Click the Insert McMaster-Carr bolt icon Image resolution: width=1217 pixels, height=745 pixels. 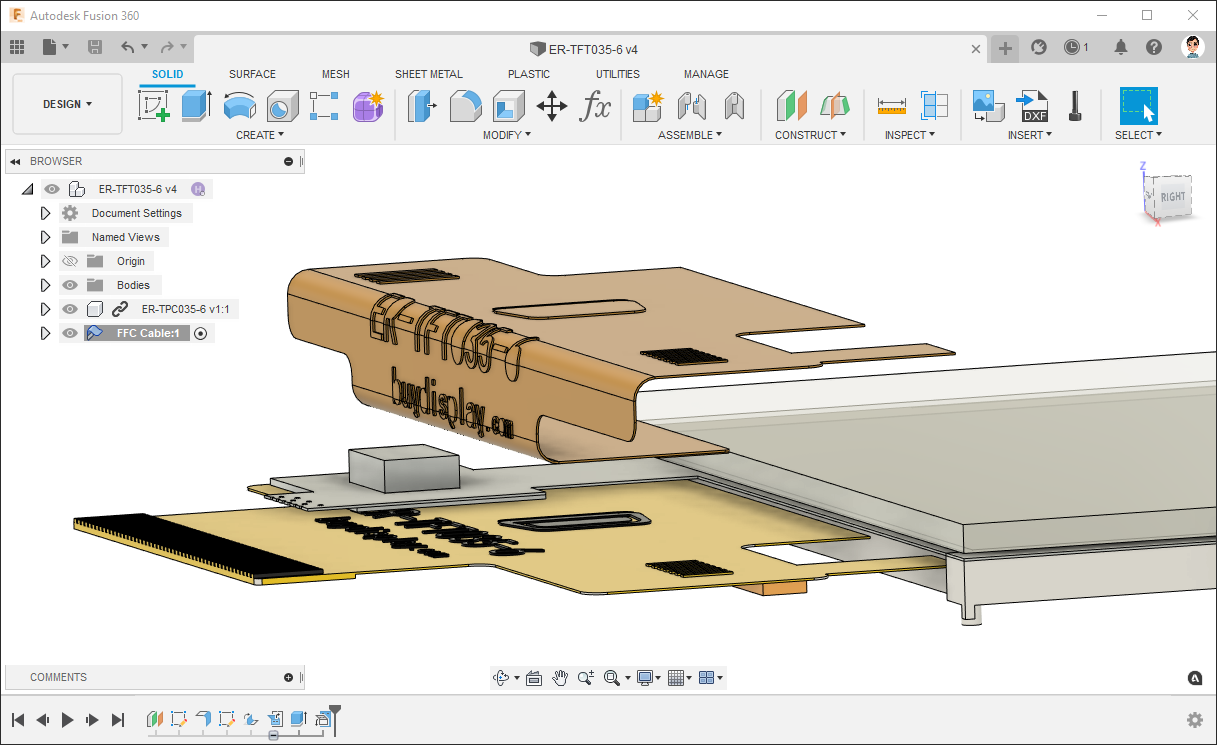pyautogui.click(x=1073, y=106)
